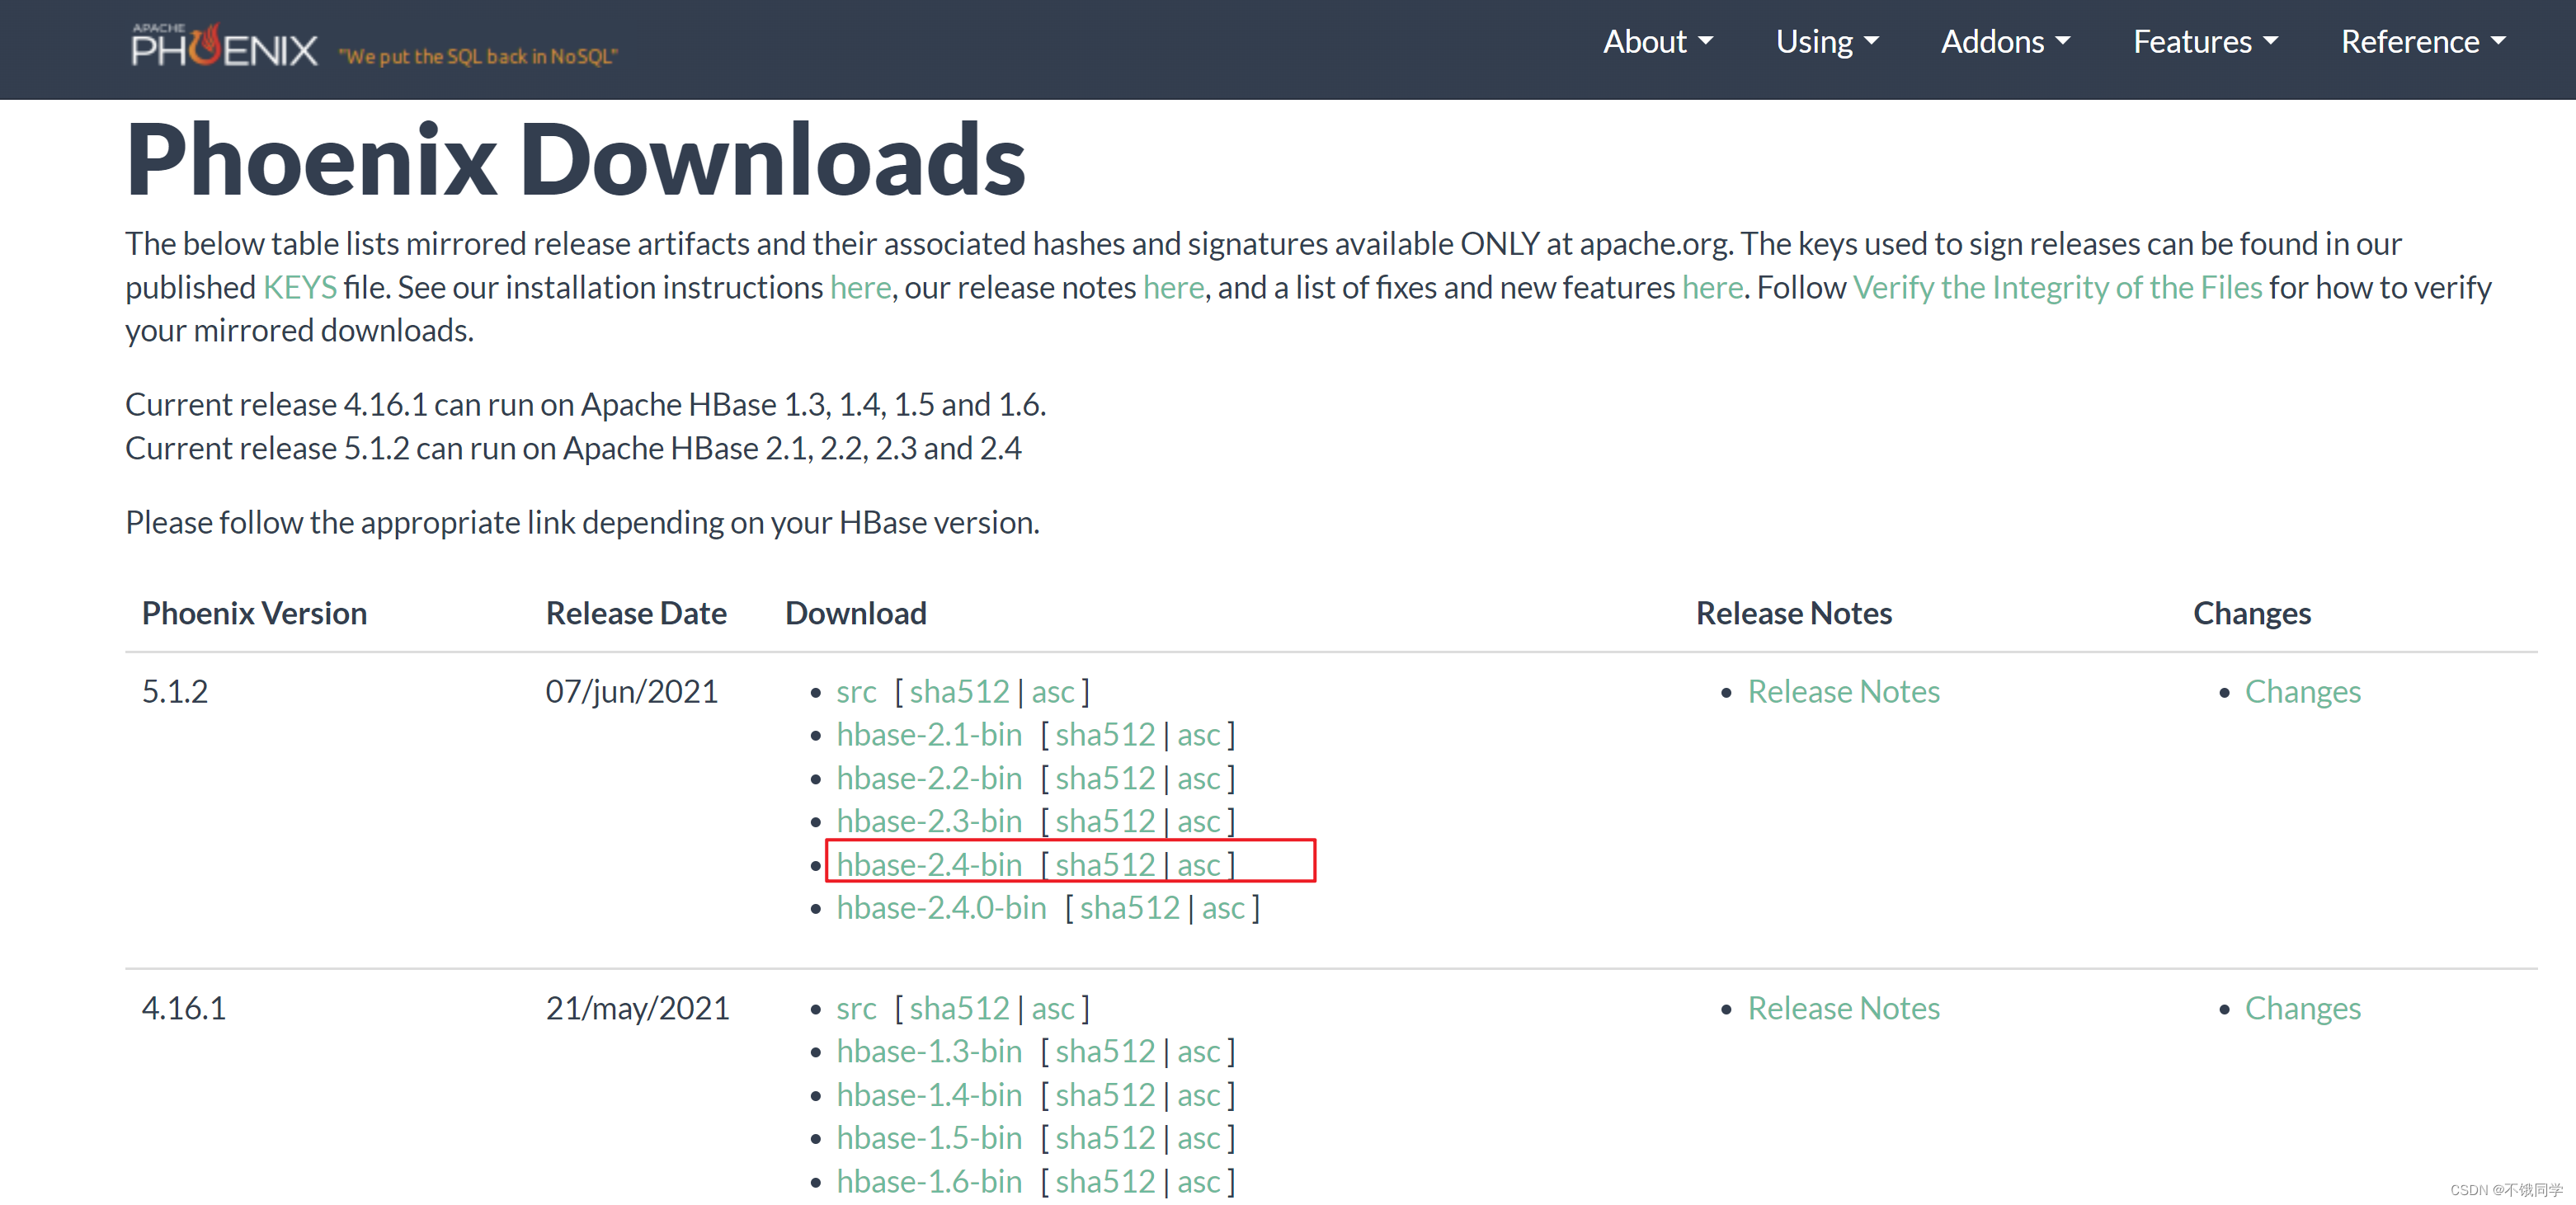Screen dimensions: 2576x1205
Task: Open asc for hbase-1.3-bin
Action: pos(1198,1052)
